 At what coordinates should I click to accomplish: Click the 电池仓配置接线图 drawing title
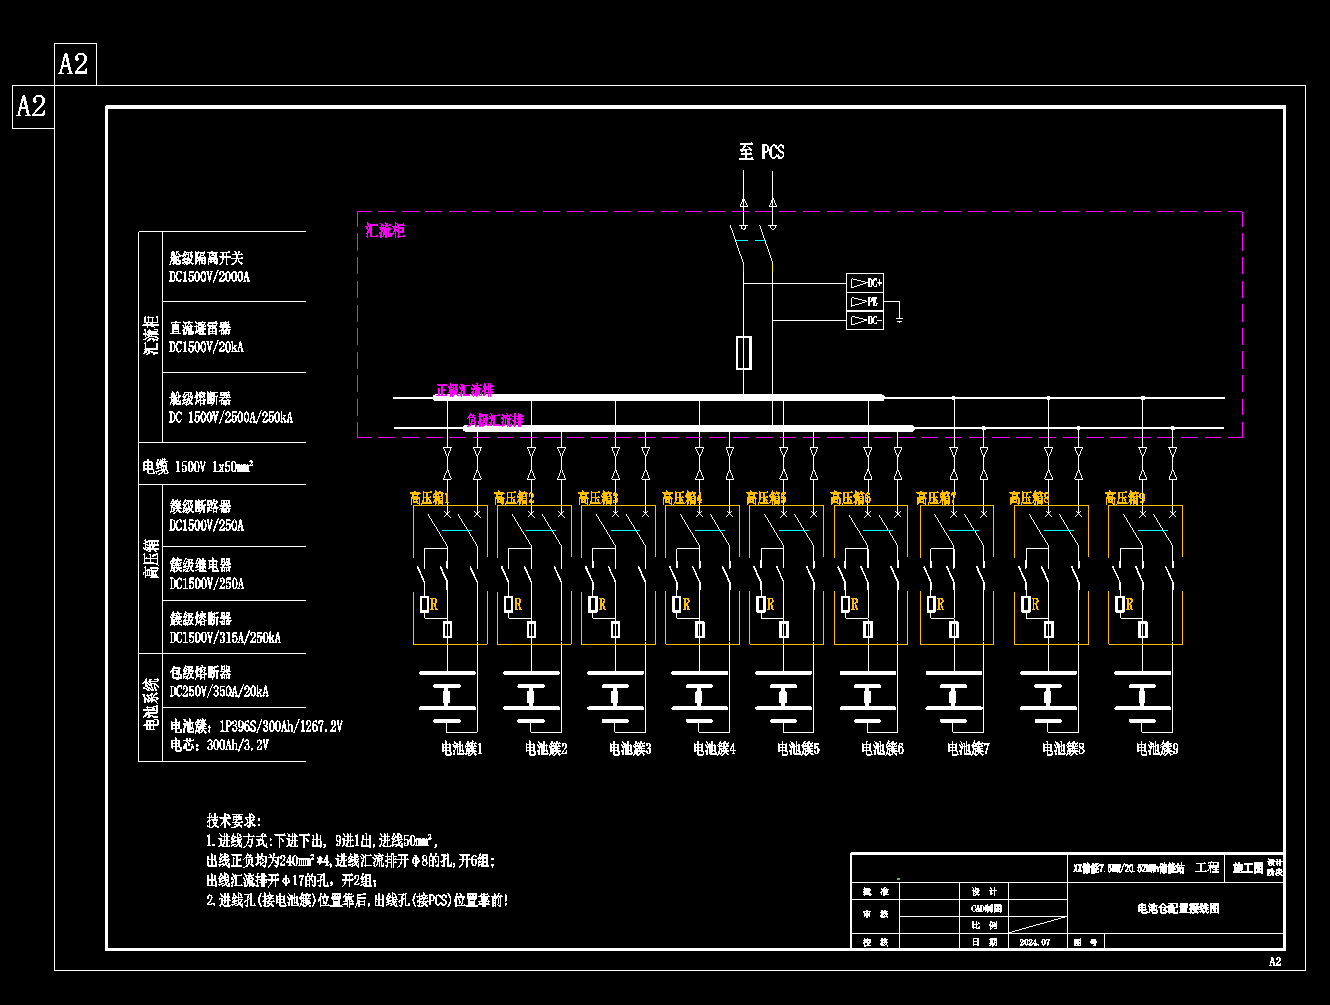tap(1178, 908)
